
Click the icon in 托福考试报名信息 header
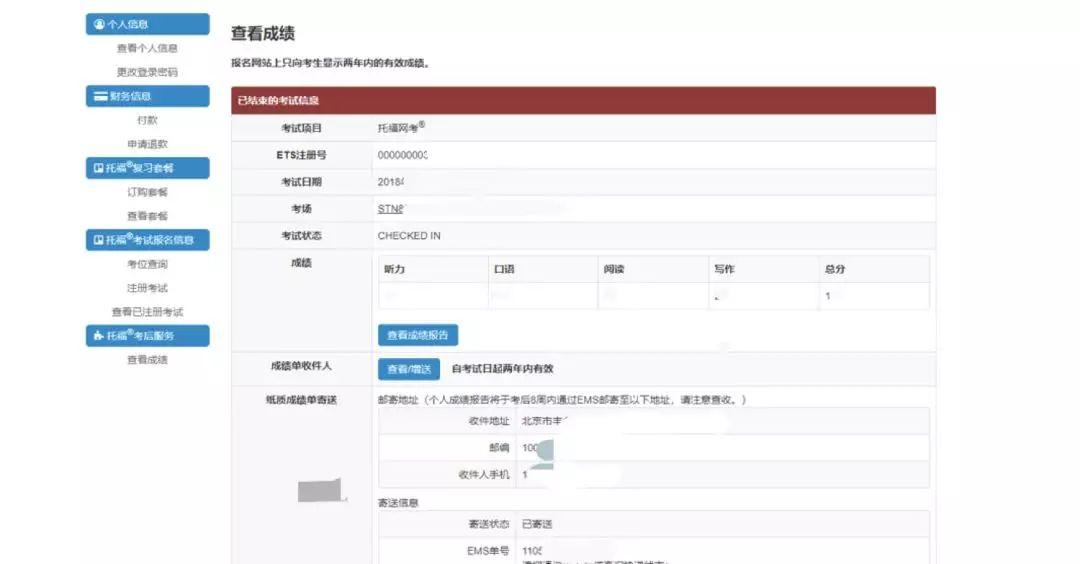[x=98, y=240]
